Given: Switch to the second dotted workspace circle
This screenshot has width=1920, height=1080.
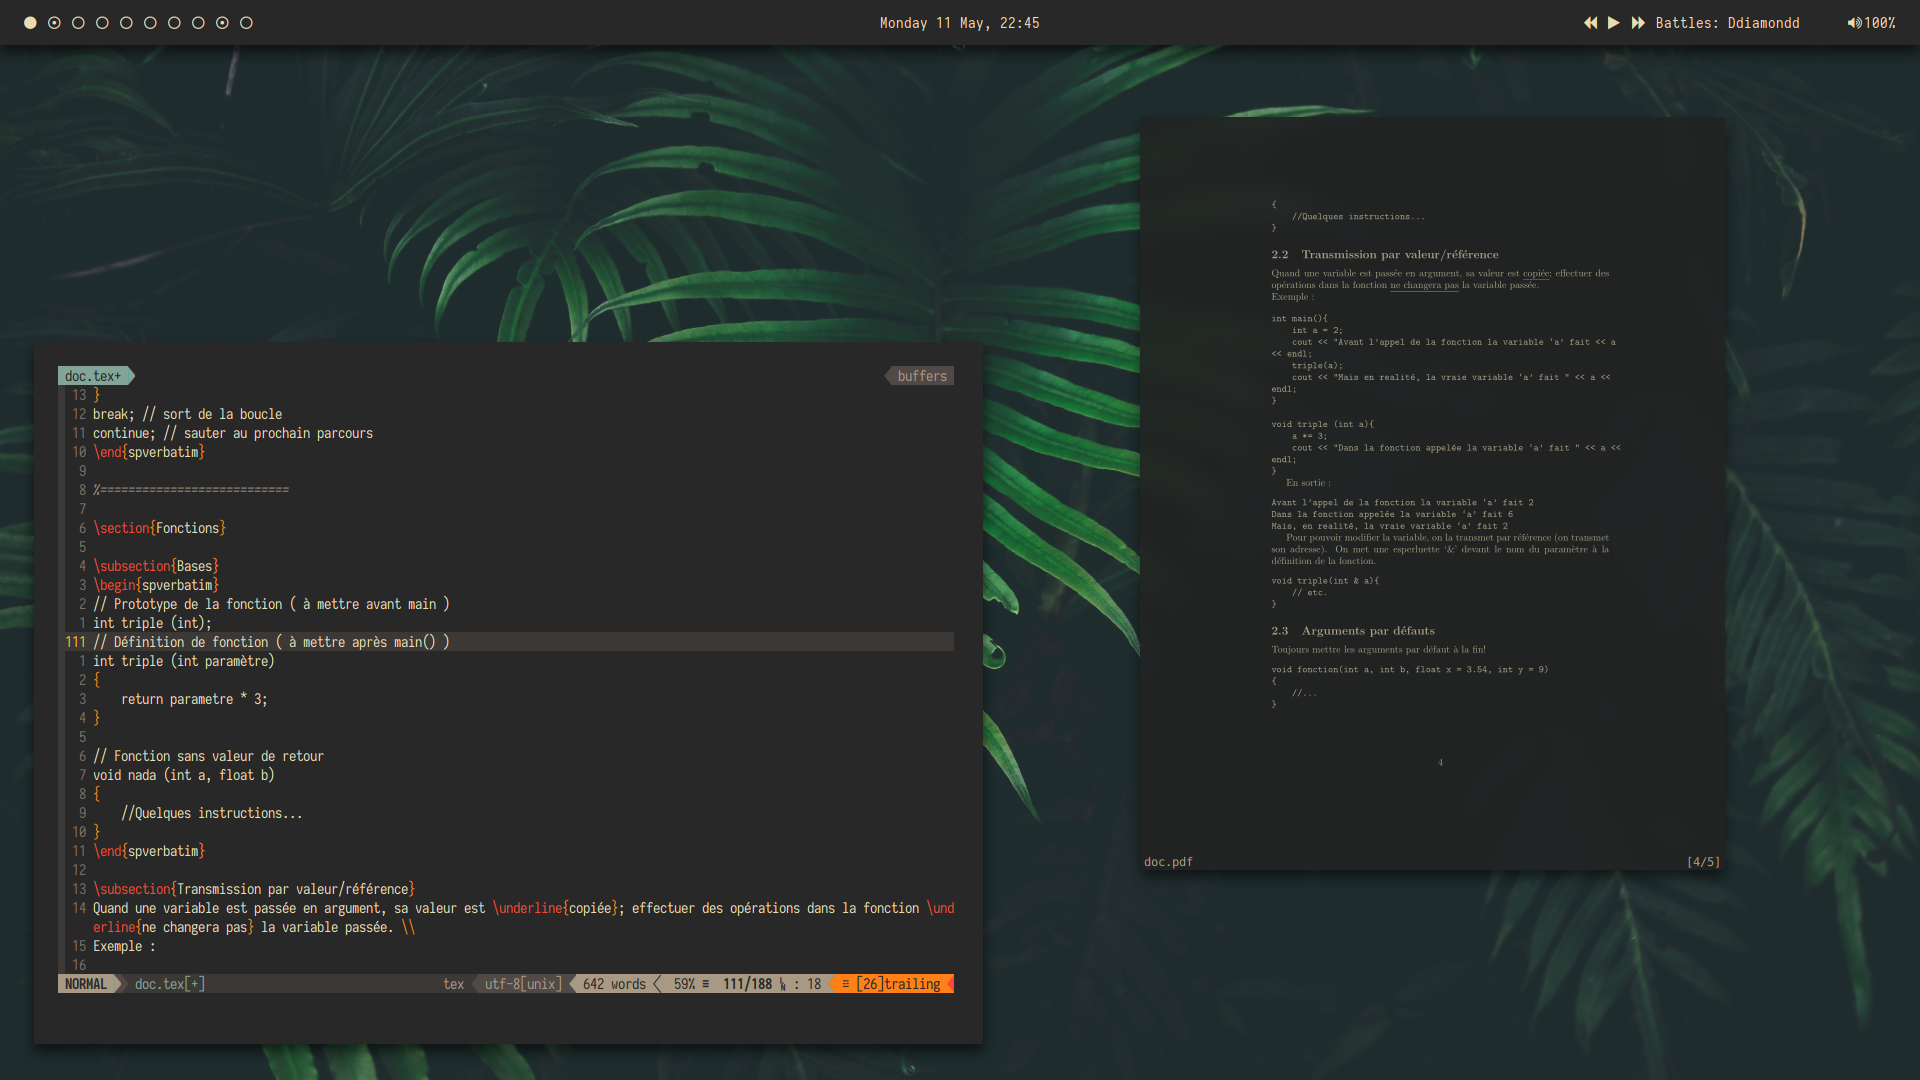Looking at the screenshot, I should click(54, 23).
